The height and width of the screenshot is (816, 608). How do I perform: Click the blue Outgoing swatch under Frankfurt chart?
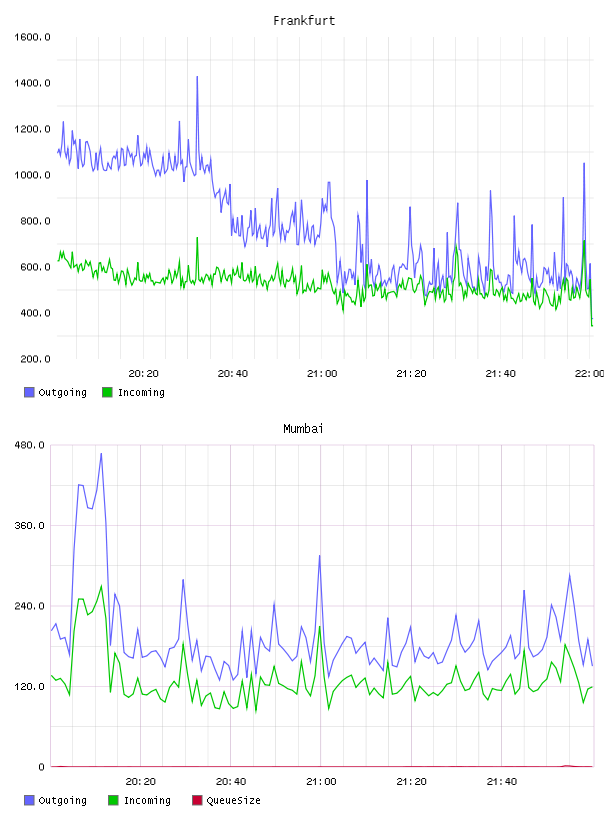29,392
